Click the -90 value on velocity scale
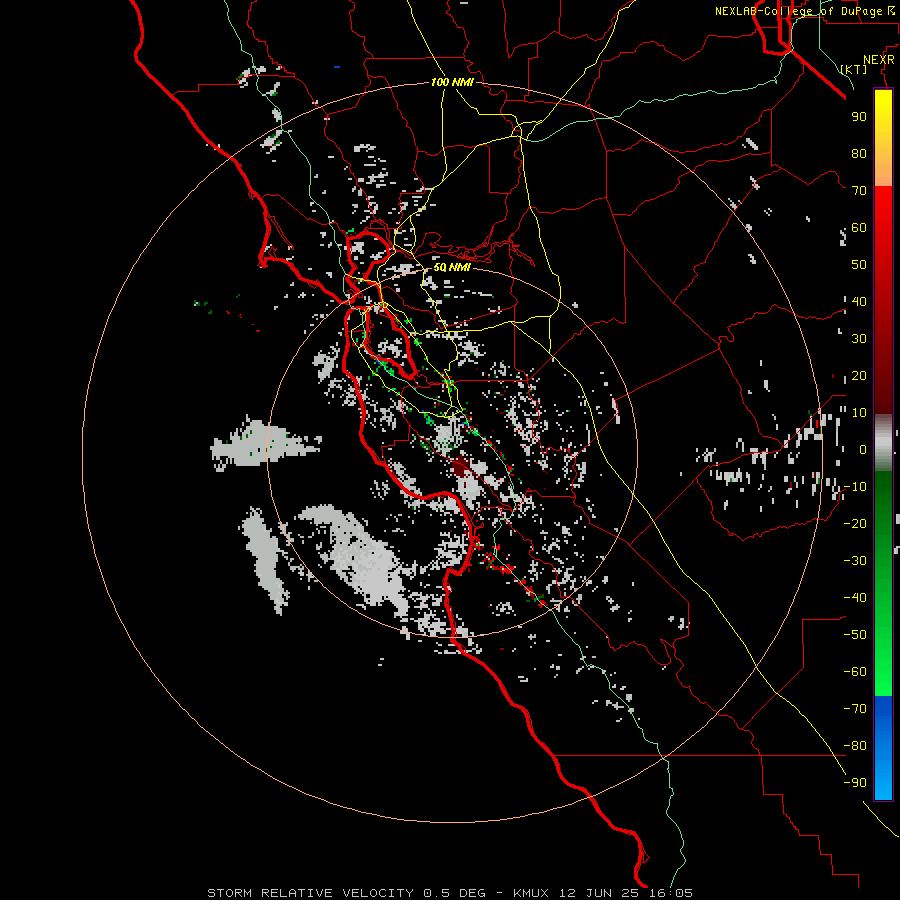The height and width of the screenshot is (900, 900). point(855,782)
